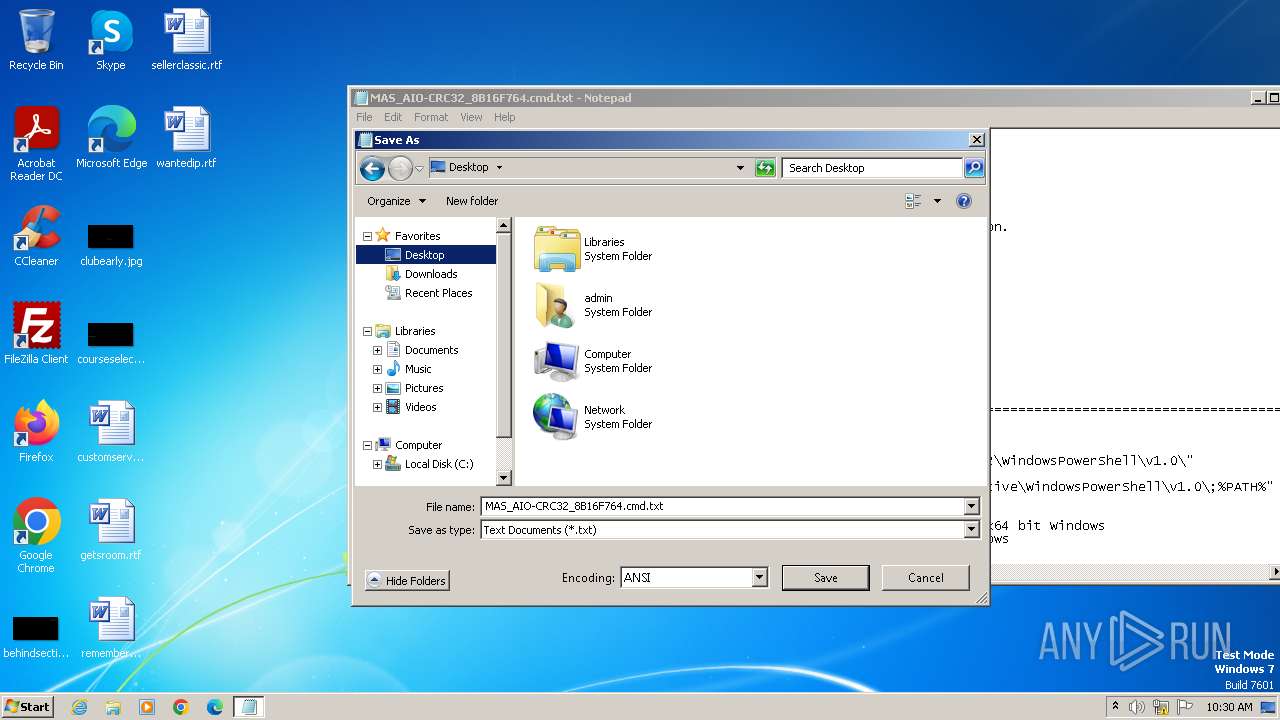Image resolution: width=1280 pixels, height=720 pixels.
Task: Open Chrome from the taskbar
Action: click(x=181, y=707)
